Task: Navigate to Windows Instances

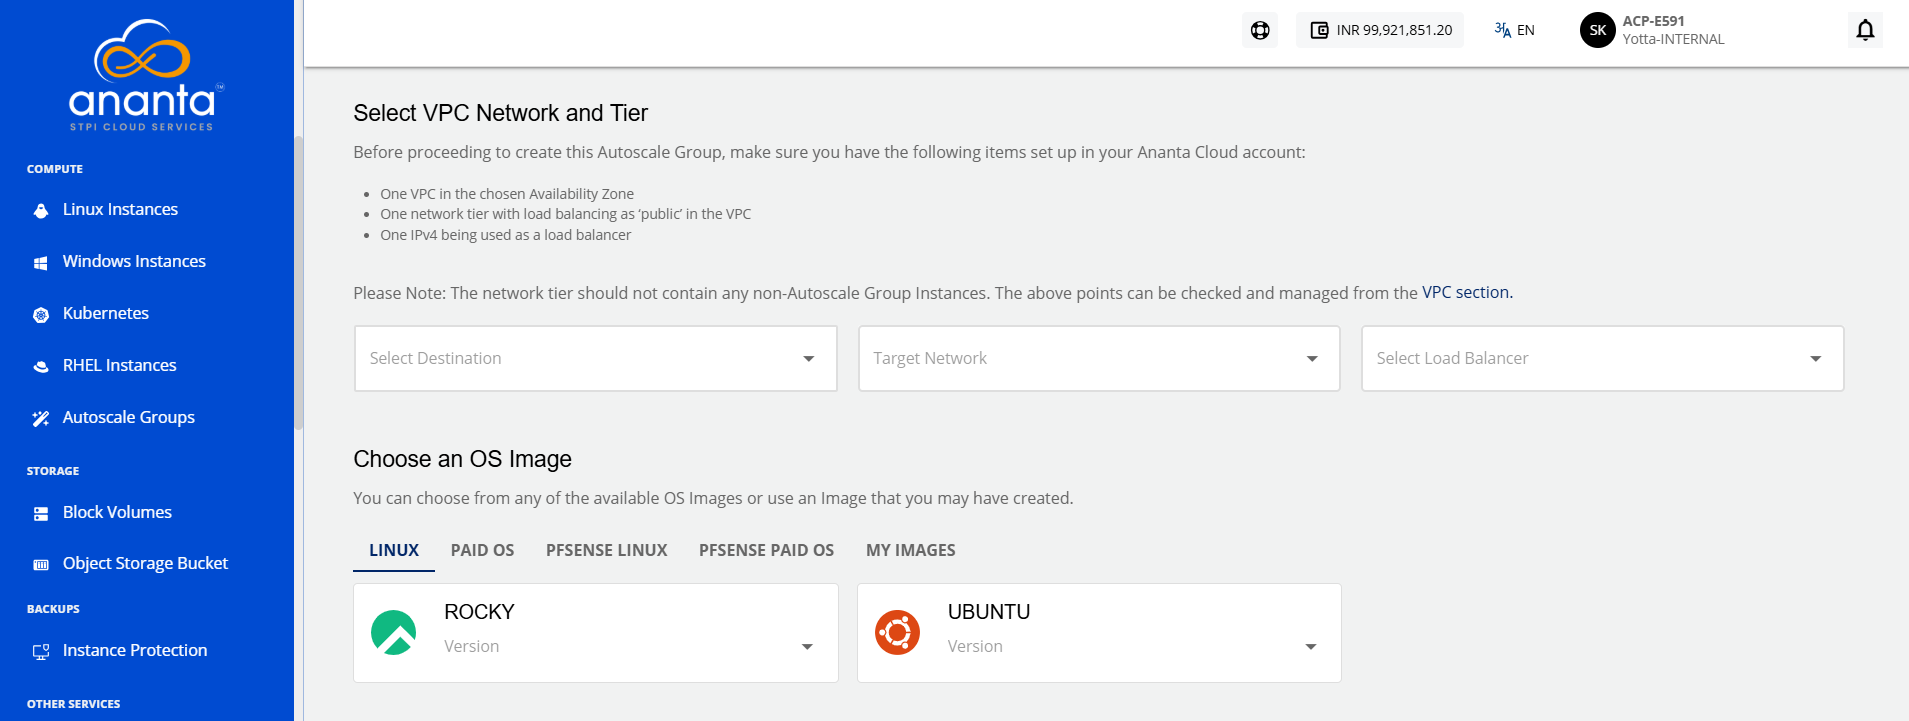Action: pyautogui.click(x=134, y=261)
